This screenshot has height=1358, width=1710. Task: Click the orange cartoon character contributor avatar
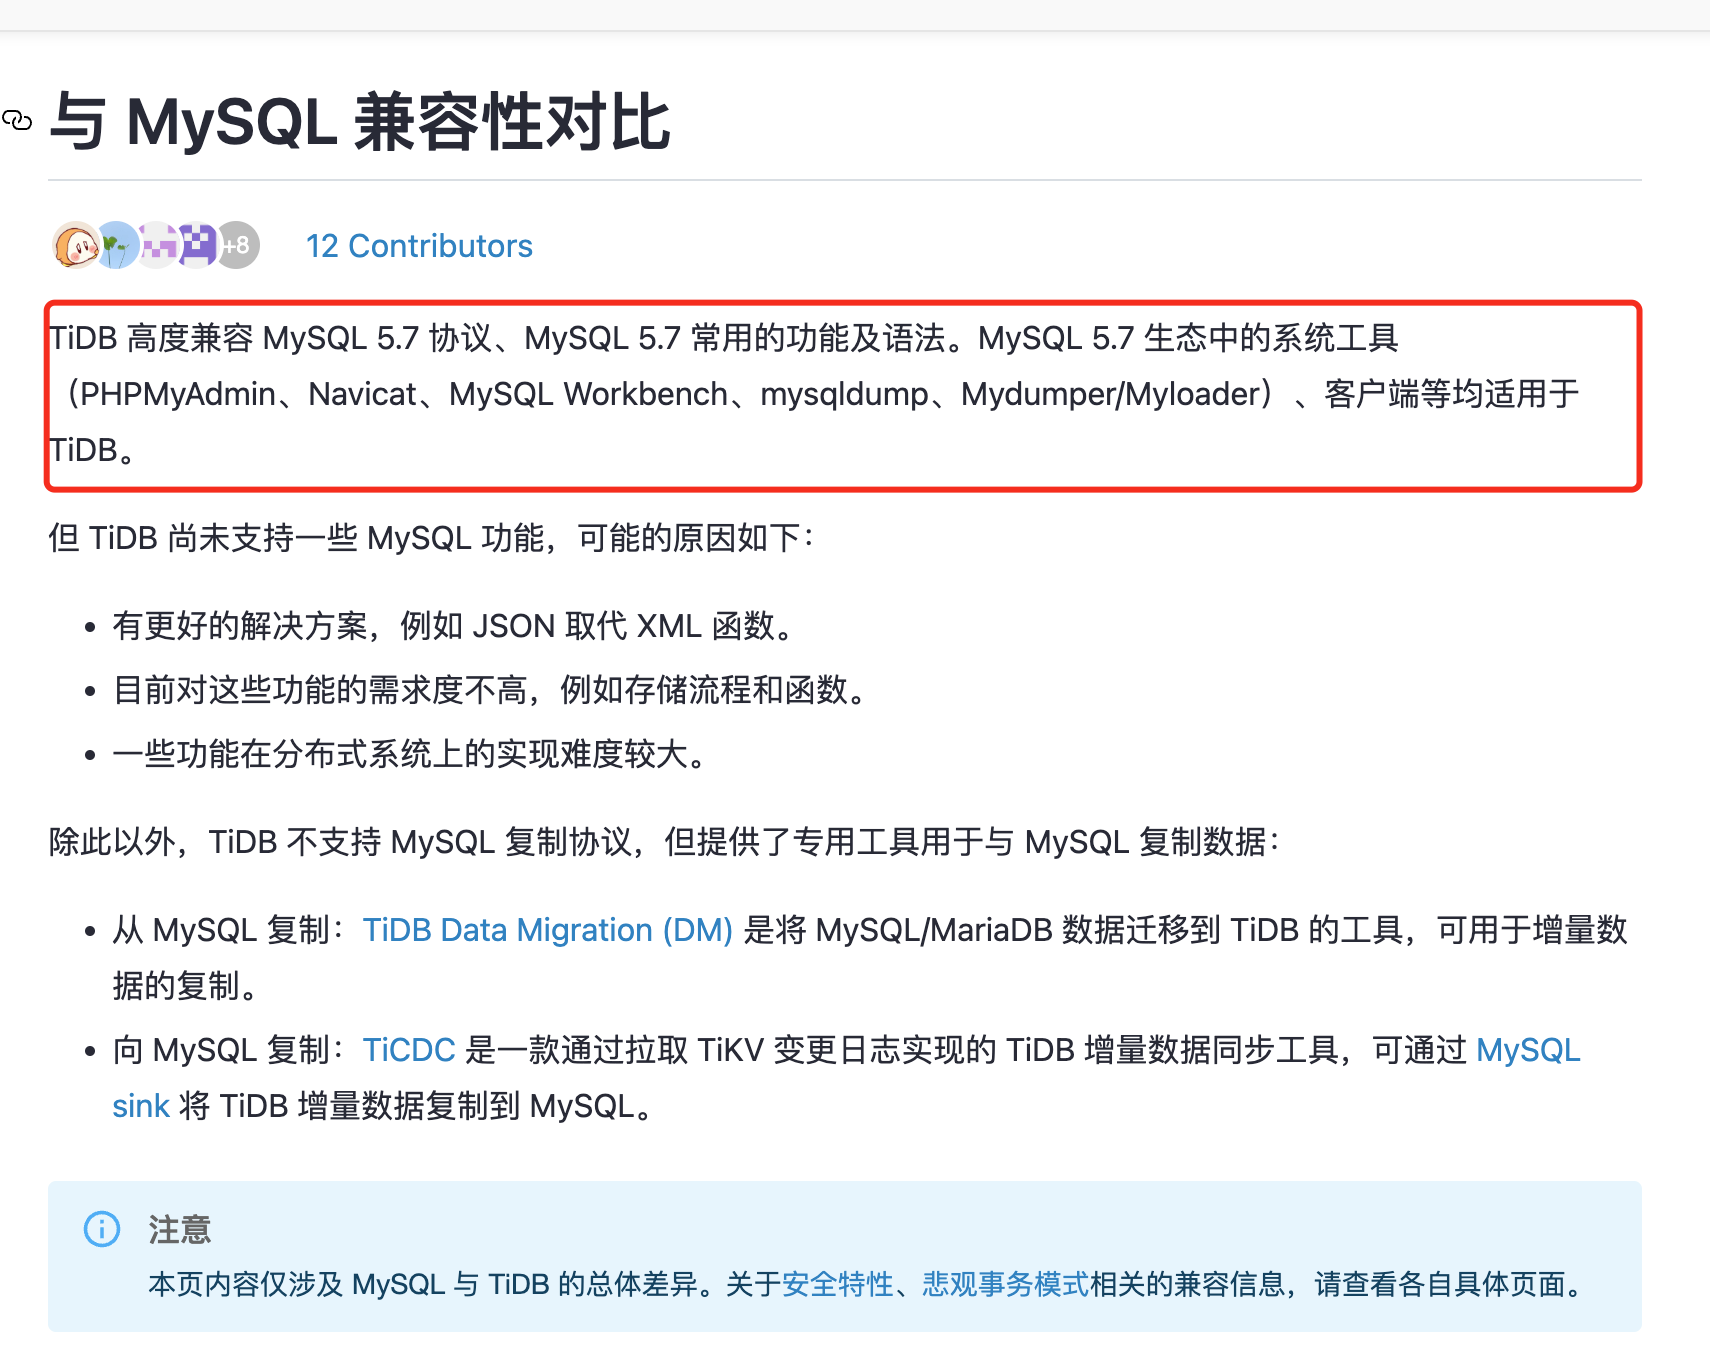73,245
